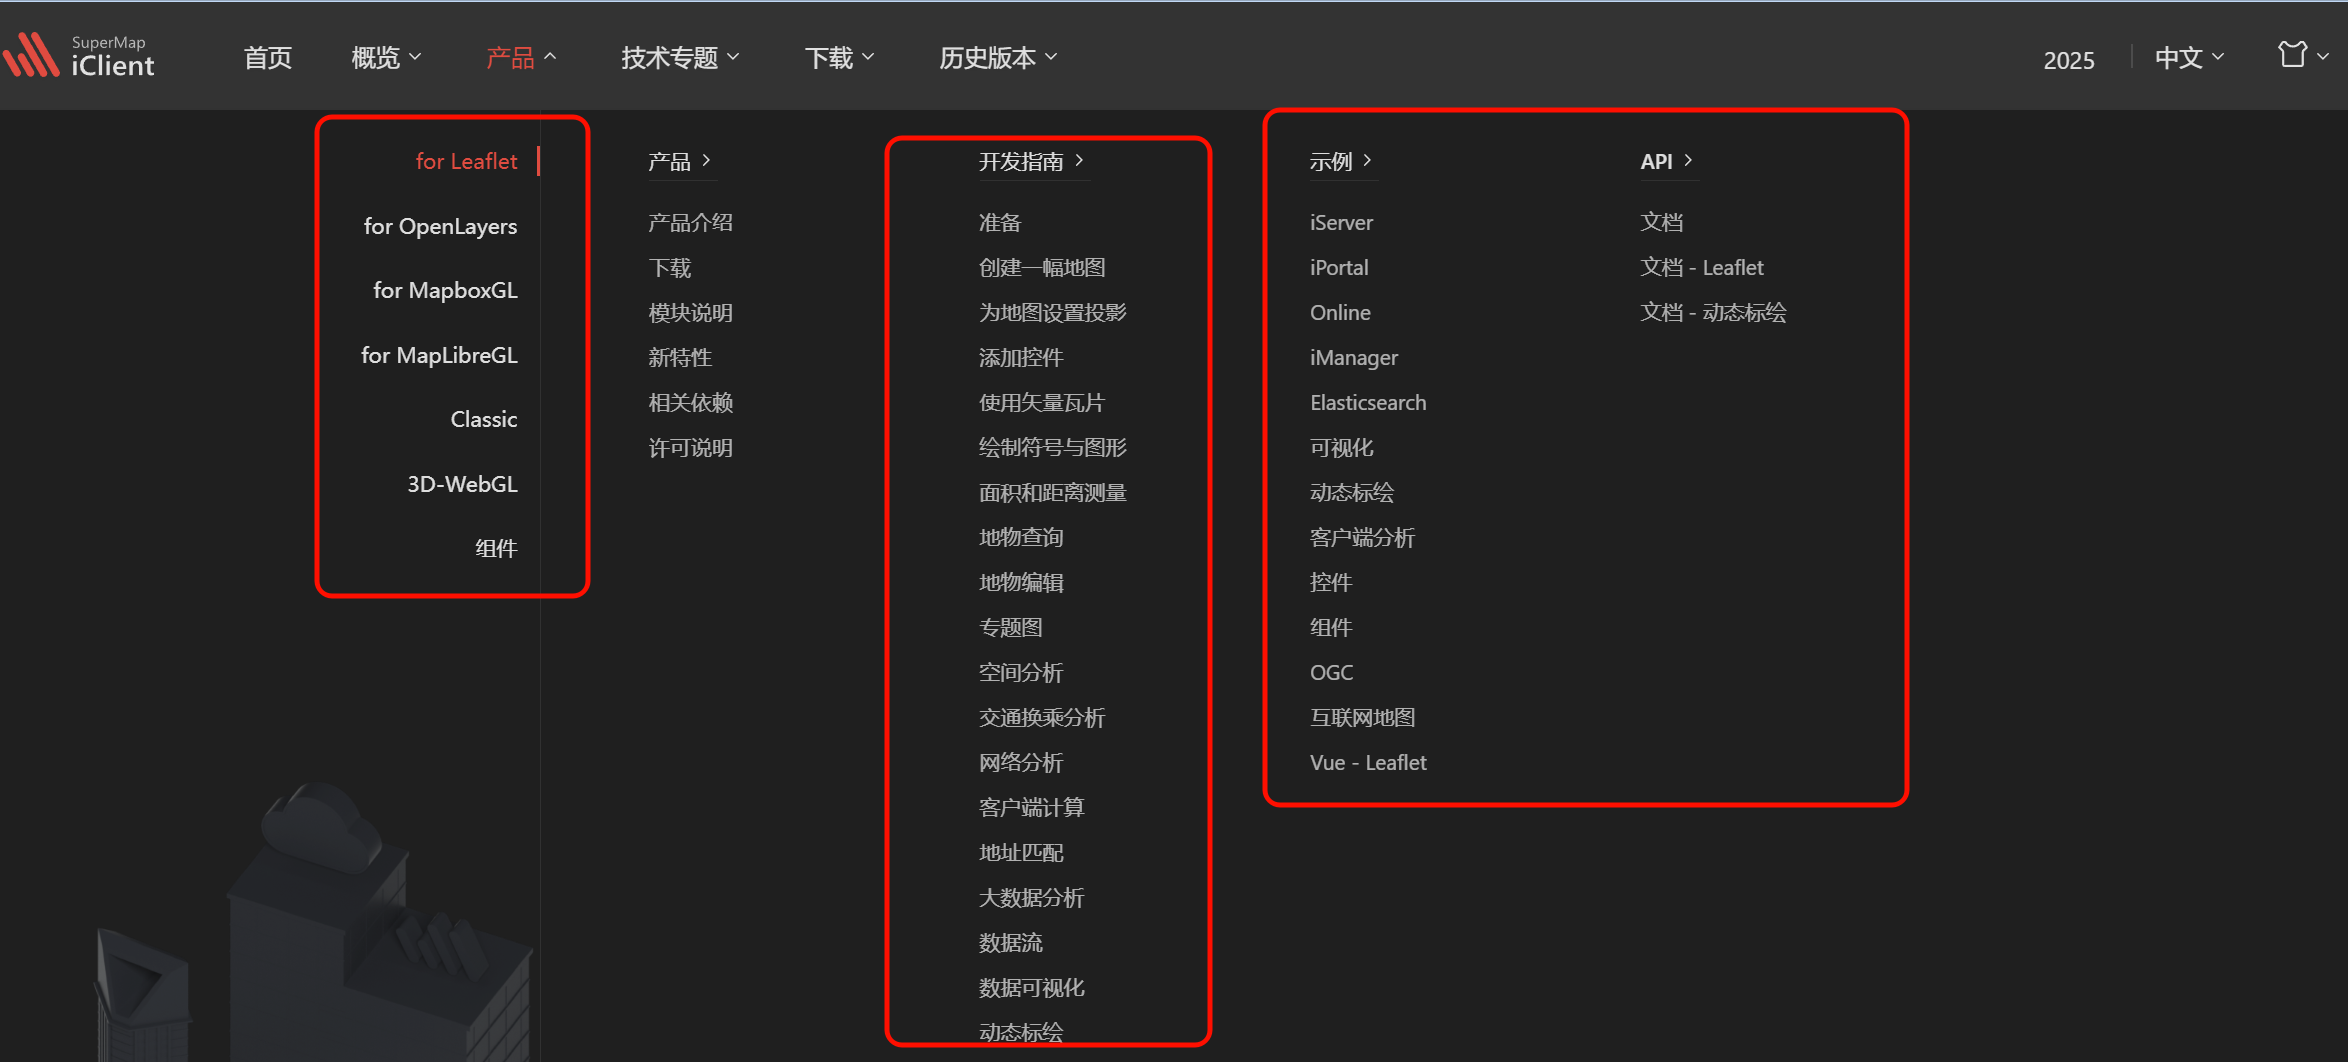The image size is (2348, 1062).
Task: Select the 3D-WebGL product tab
Action: point(462,484)
